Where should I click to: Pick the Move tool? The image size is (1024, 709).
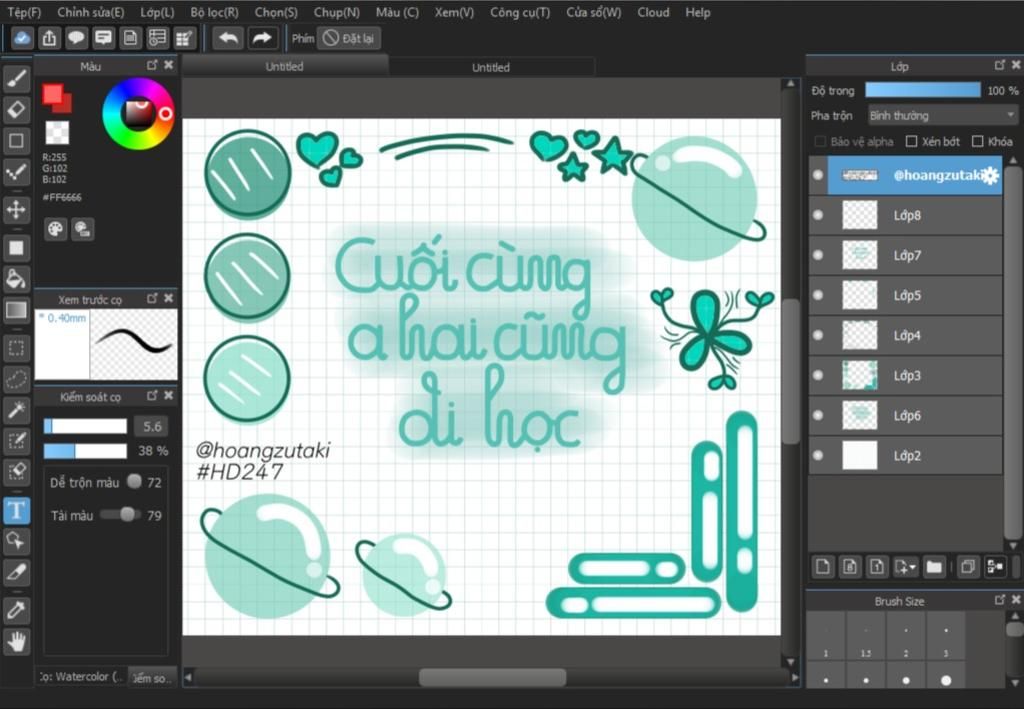pos(16,209)
